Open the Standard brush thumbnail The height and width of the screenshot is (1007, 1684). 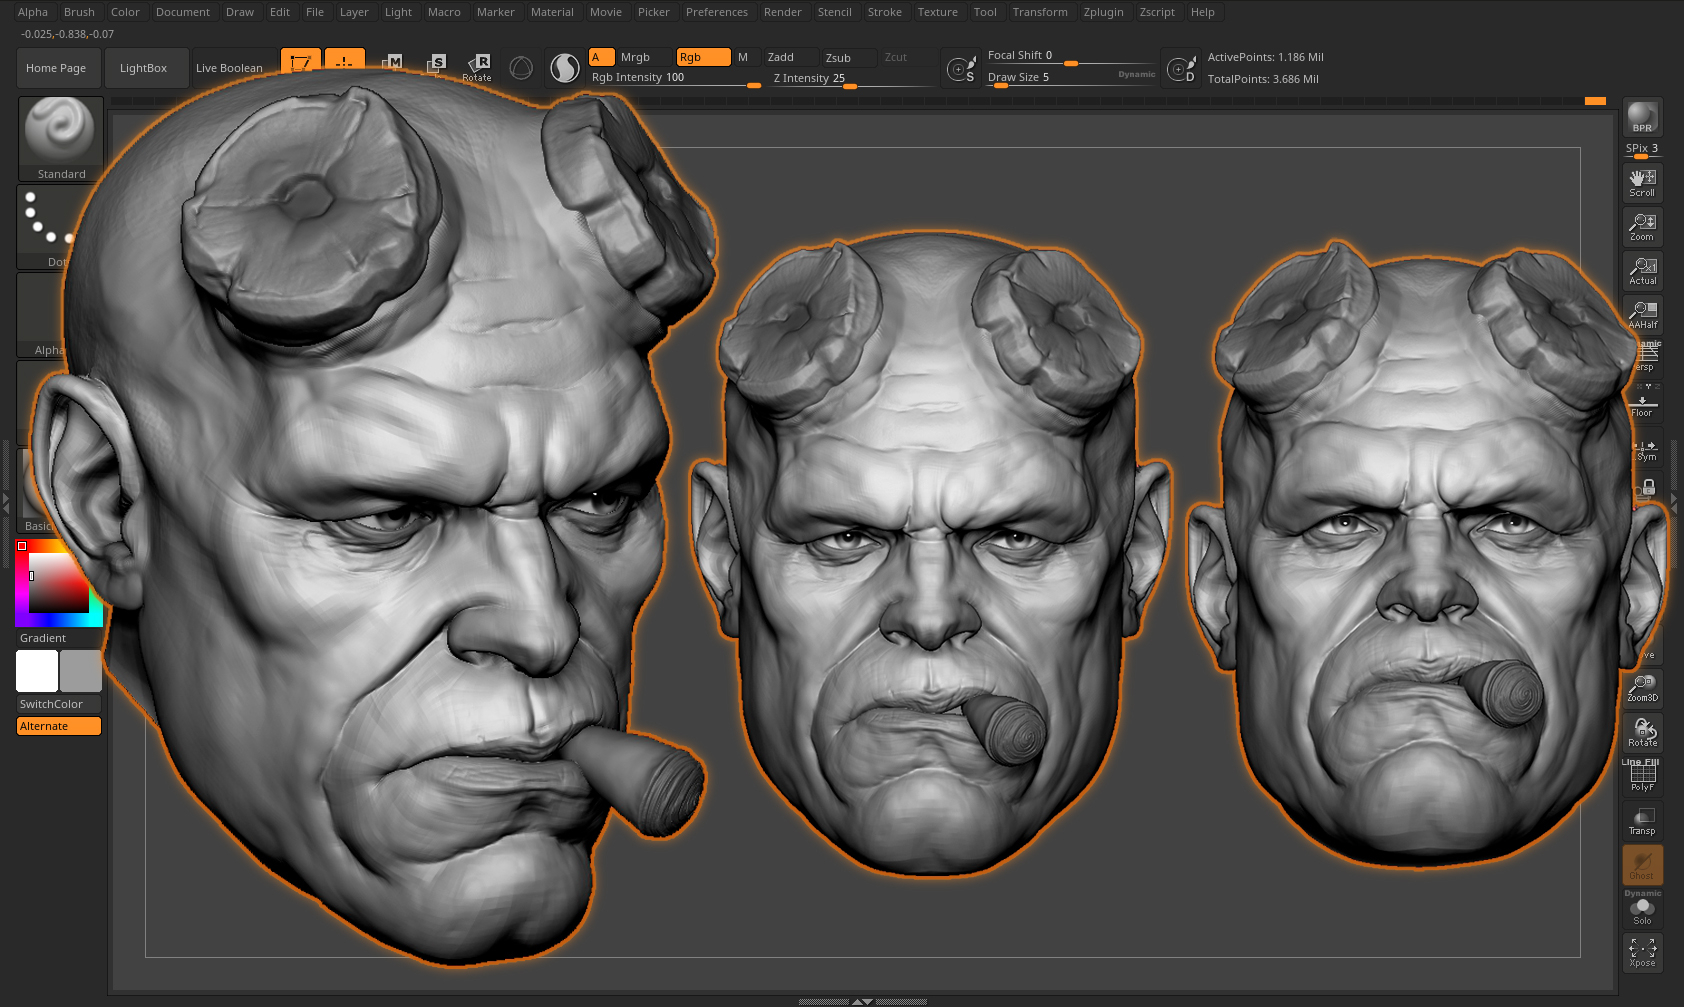[x=60, y=139]
